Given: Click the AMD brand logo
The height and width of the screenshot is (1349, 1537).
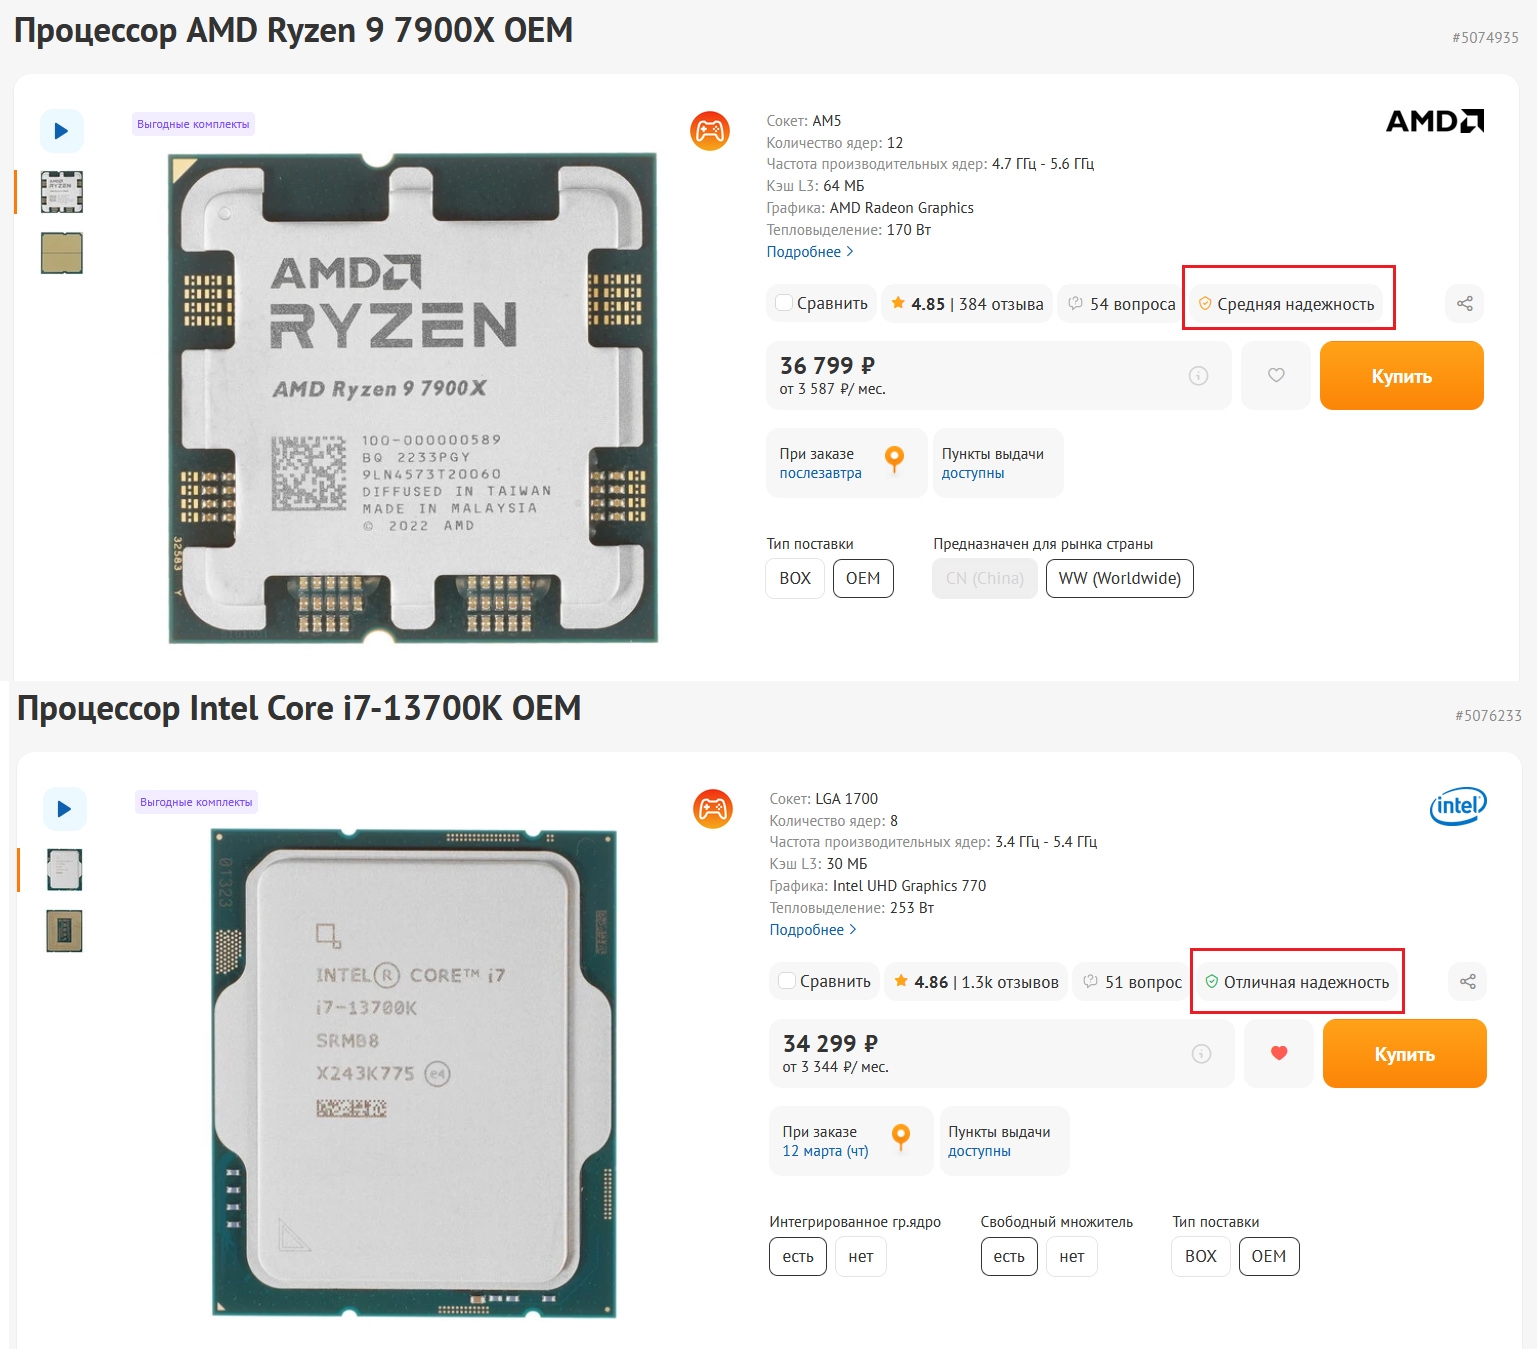Looking at the screenshot, I should pyautogui.click(x=1434, y=121).
